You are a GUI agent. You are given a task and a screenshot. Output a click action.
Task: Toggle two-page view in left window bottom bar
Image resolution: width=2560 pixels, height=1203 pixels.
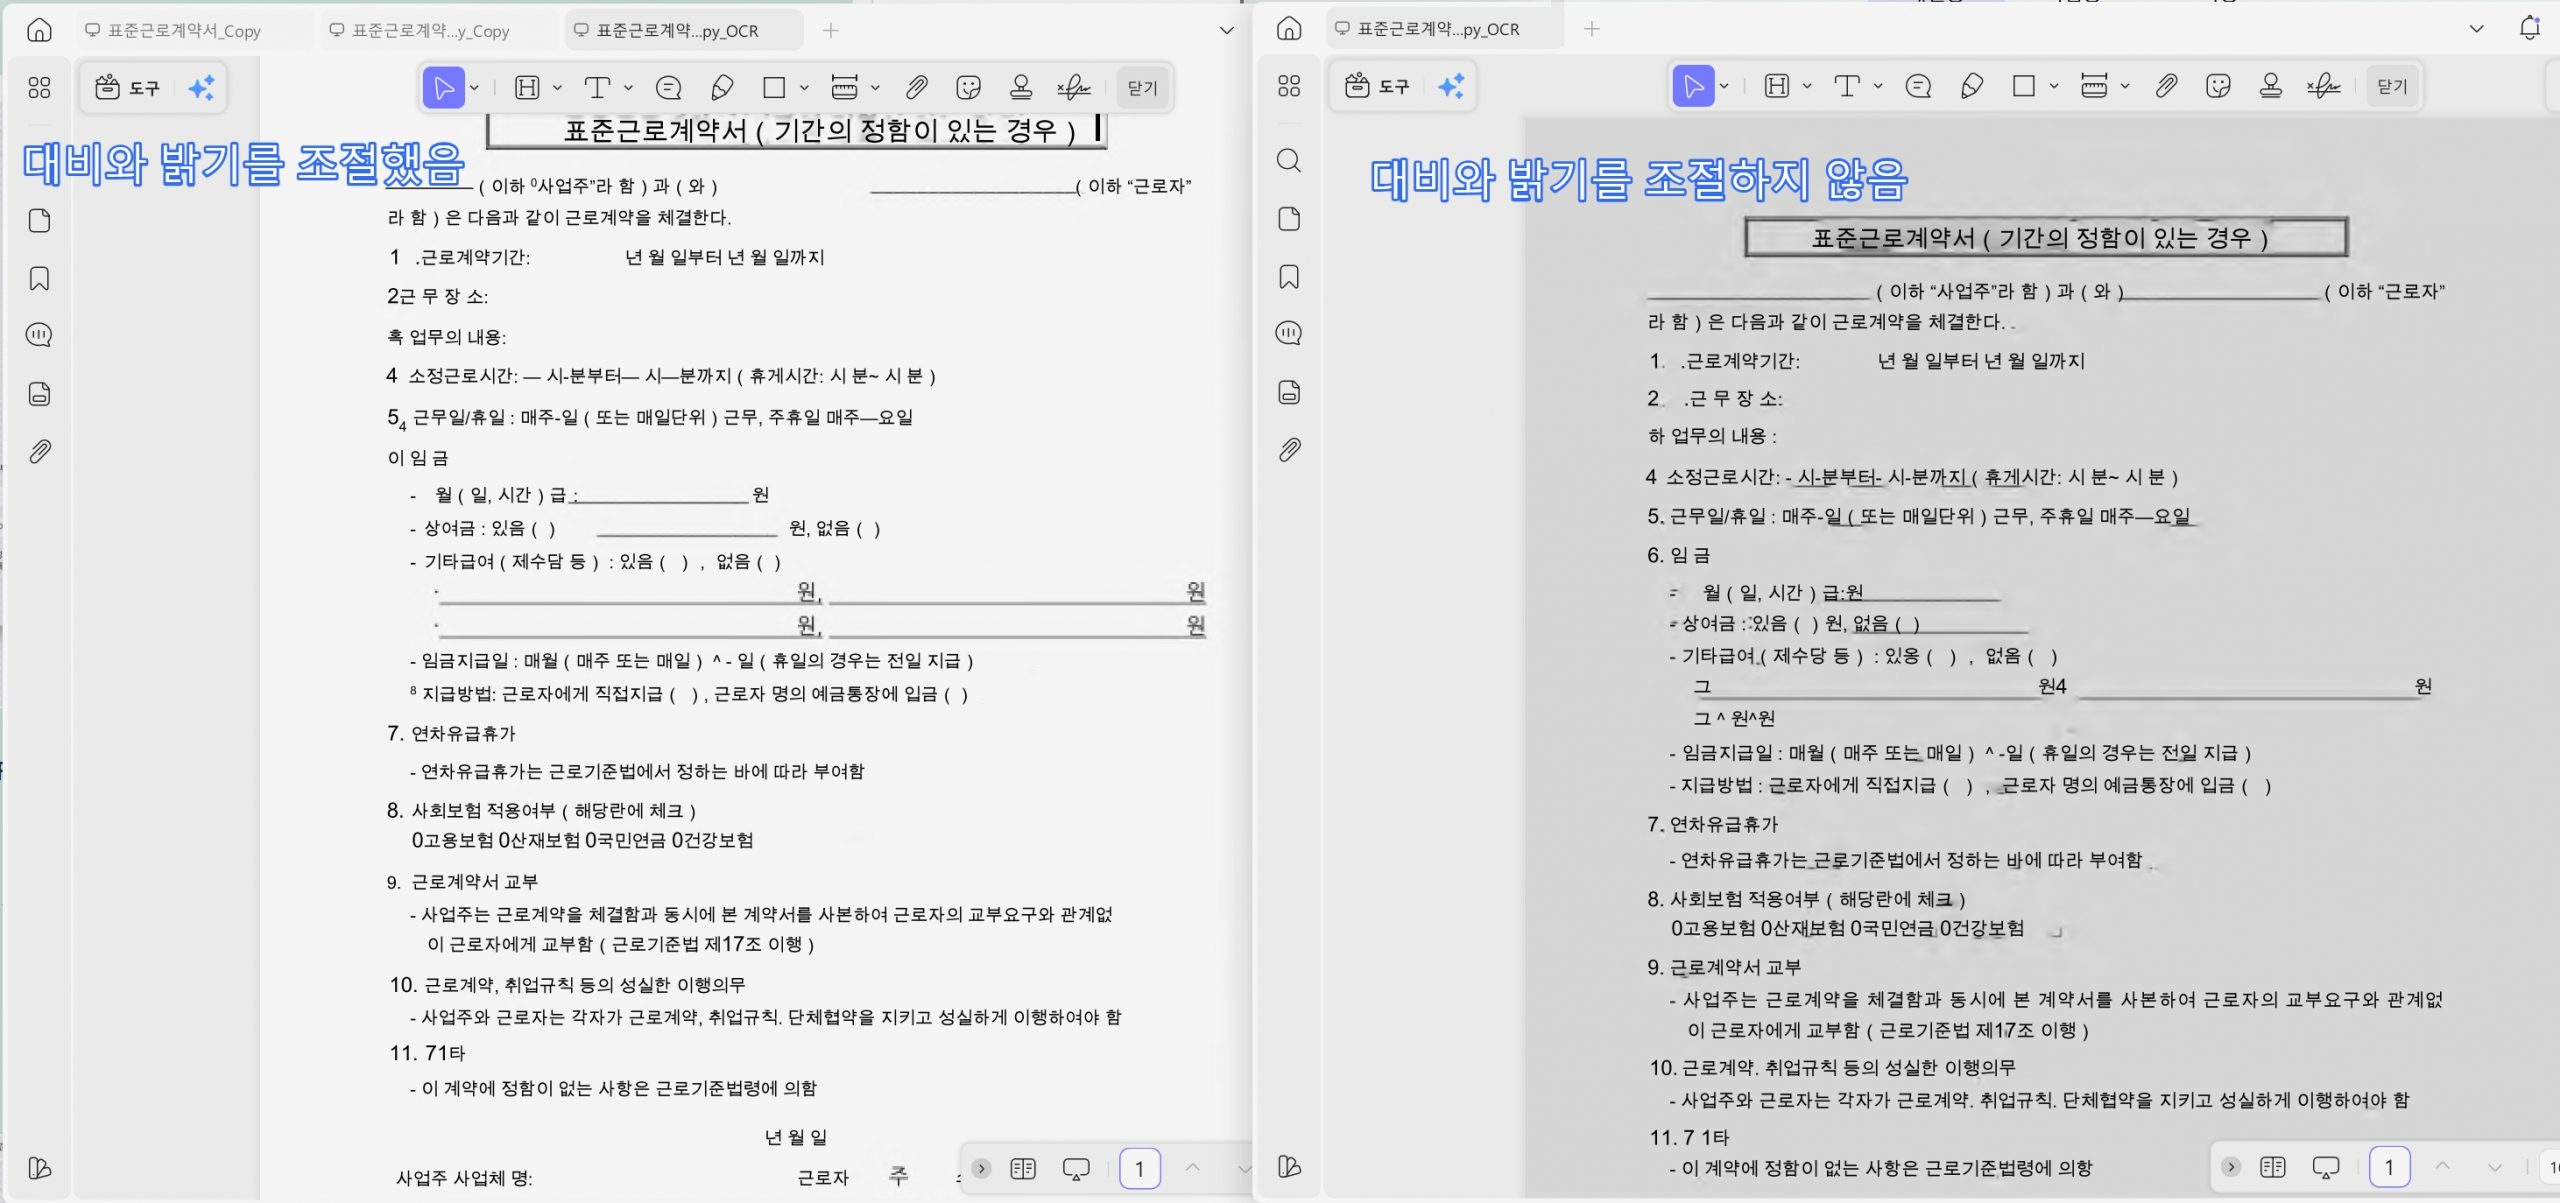[1023, 1168]
